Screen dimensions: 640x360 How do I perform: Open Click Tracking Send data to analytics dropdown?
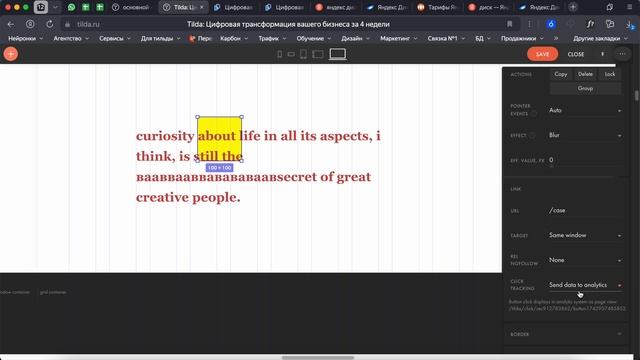585,285
